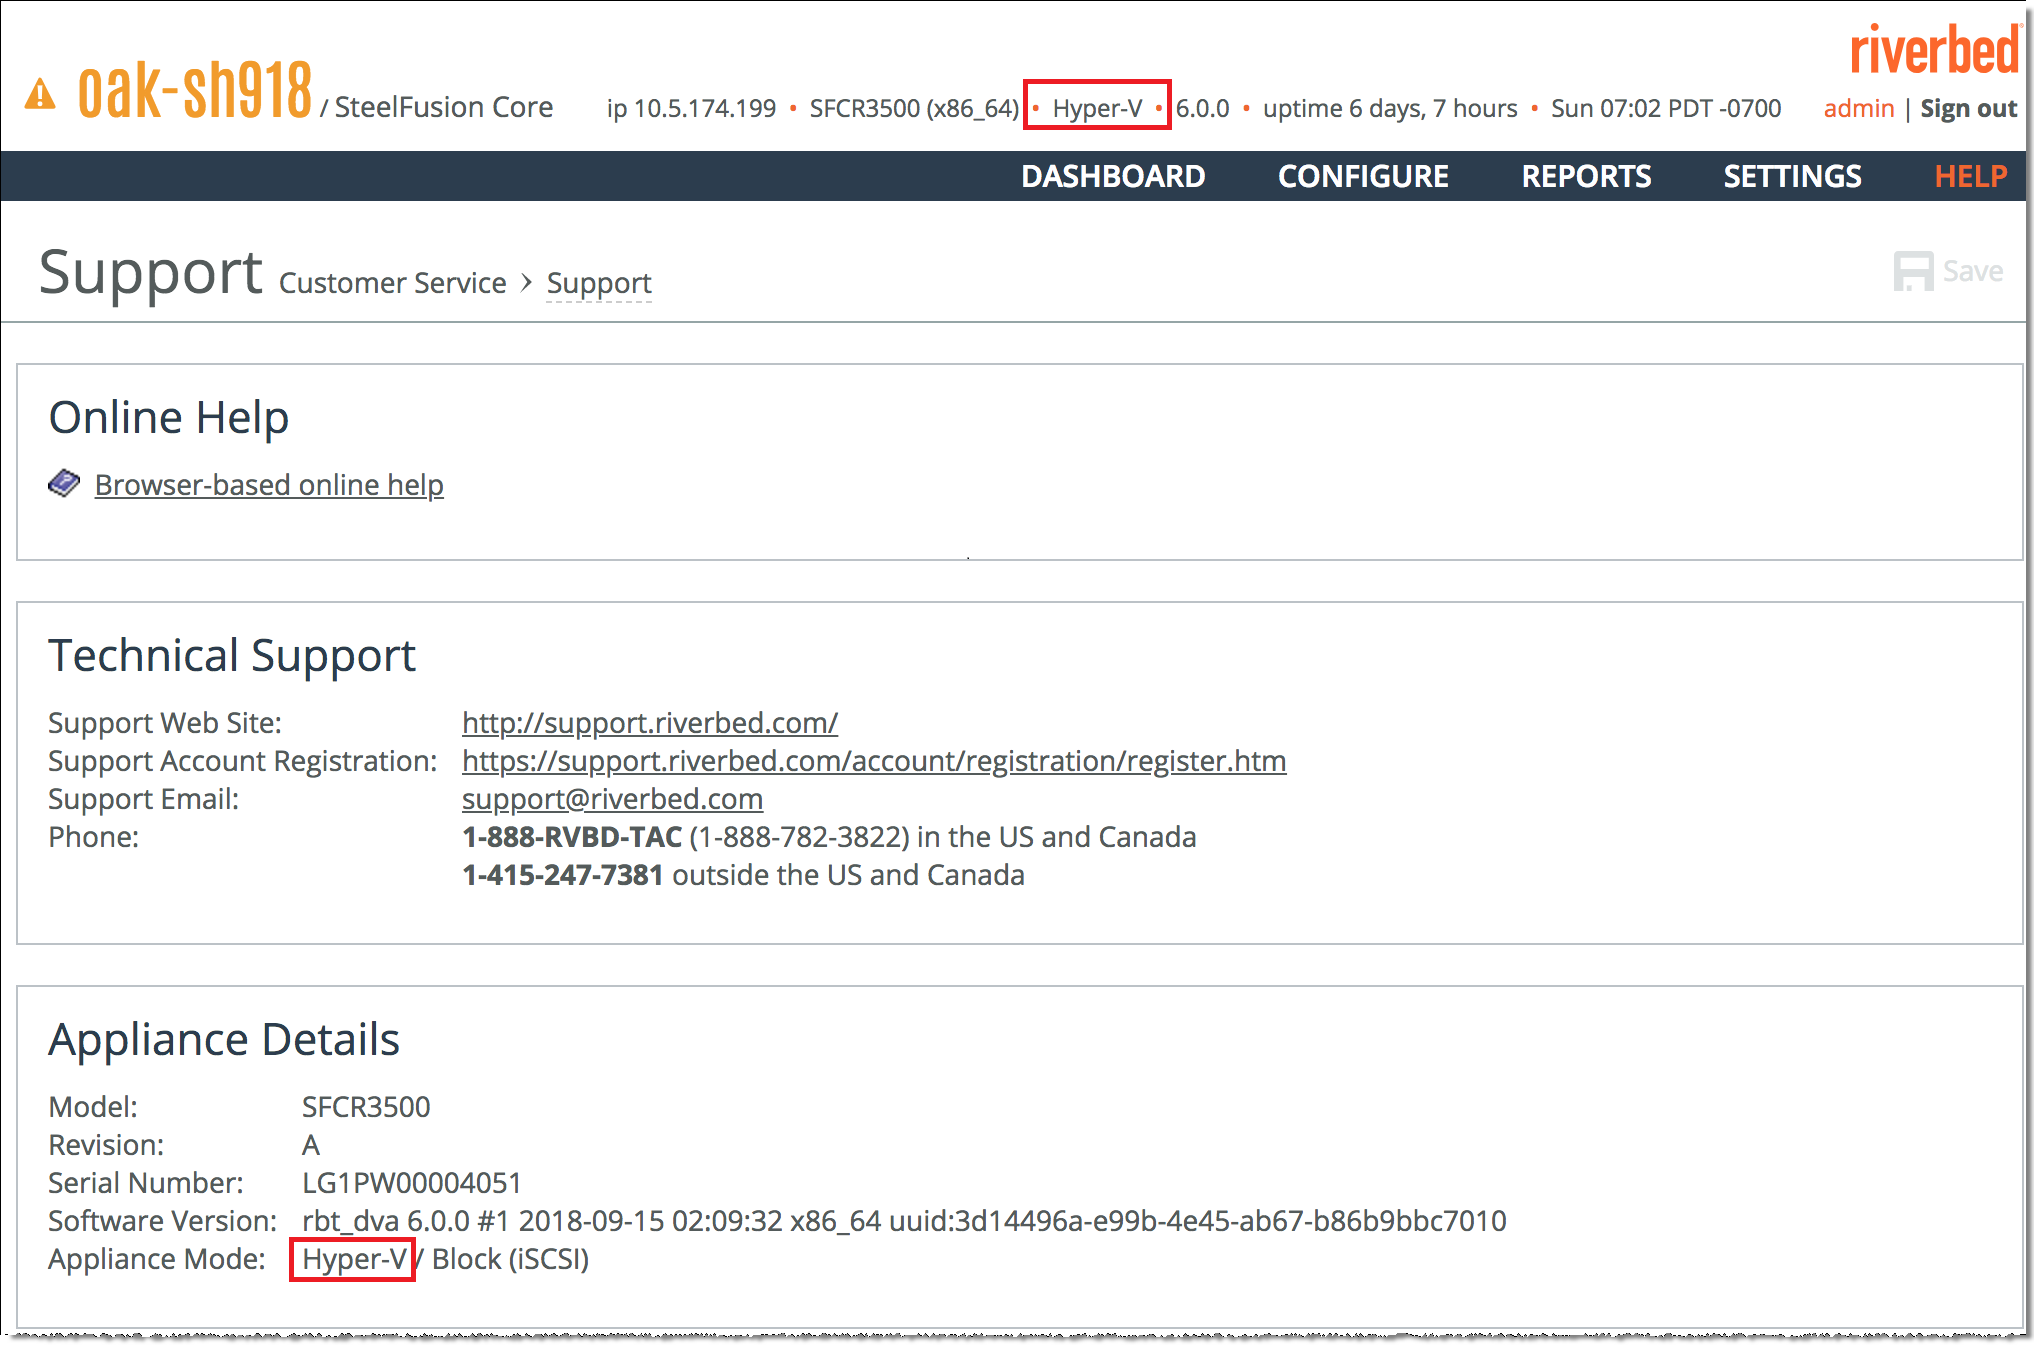The width and height of the screenshot is (2034, 1345).
Task: Click the oak-sh918 hostname
Action: pos(195,90)
